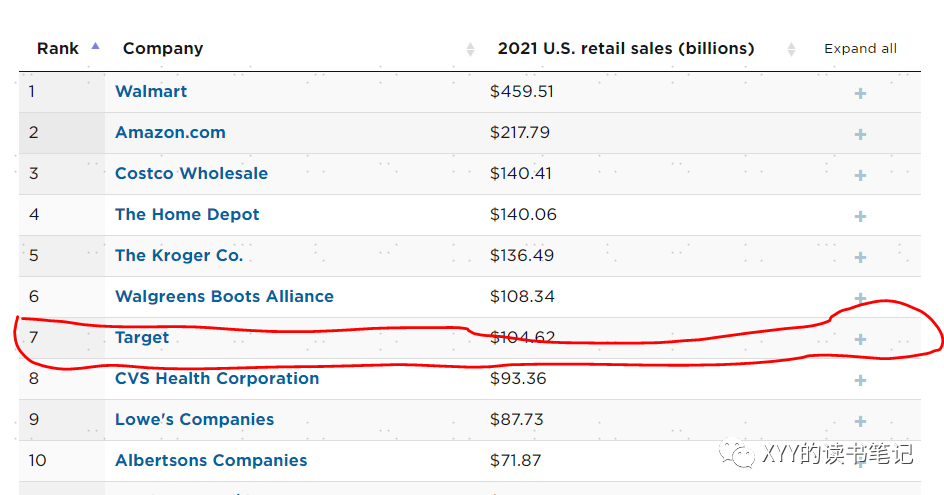Expand CVS Health Corporation row plus icon
Image resolution: width=944 pixels, height=495 pixels.
[x=860, y=381]
